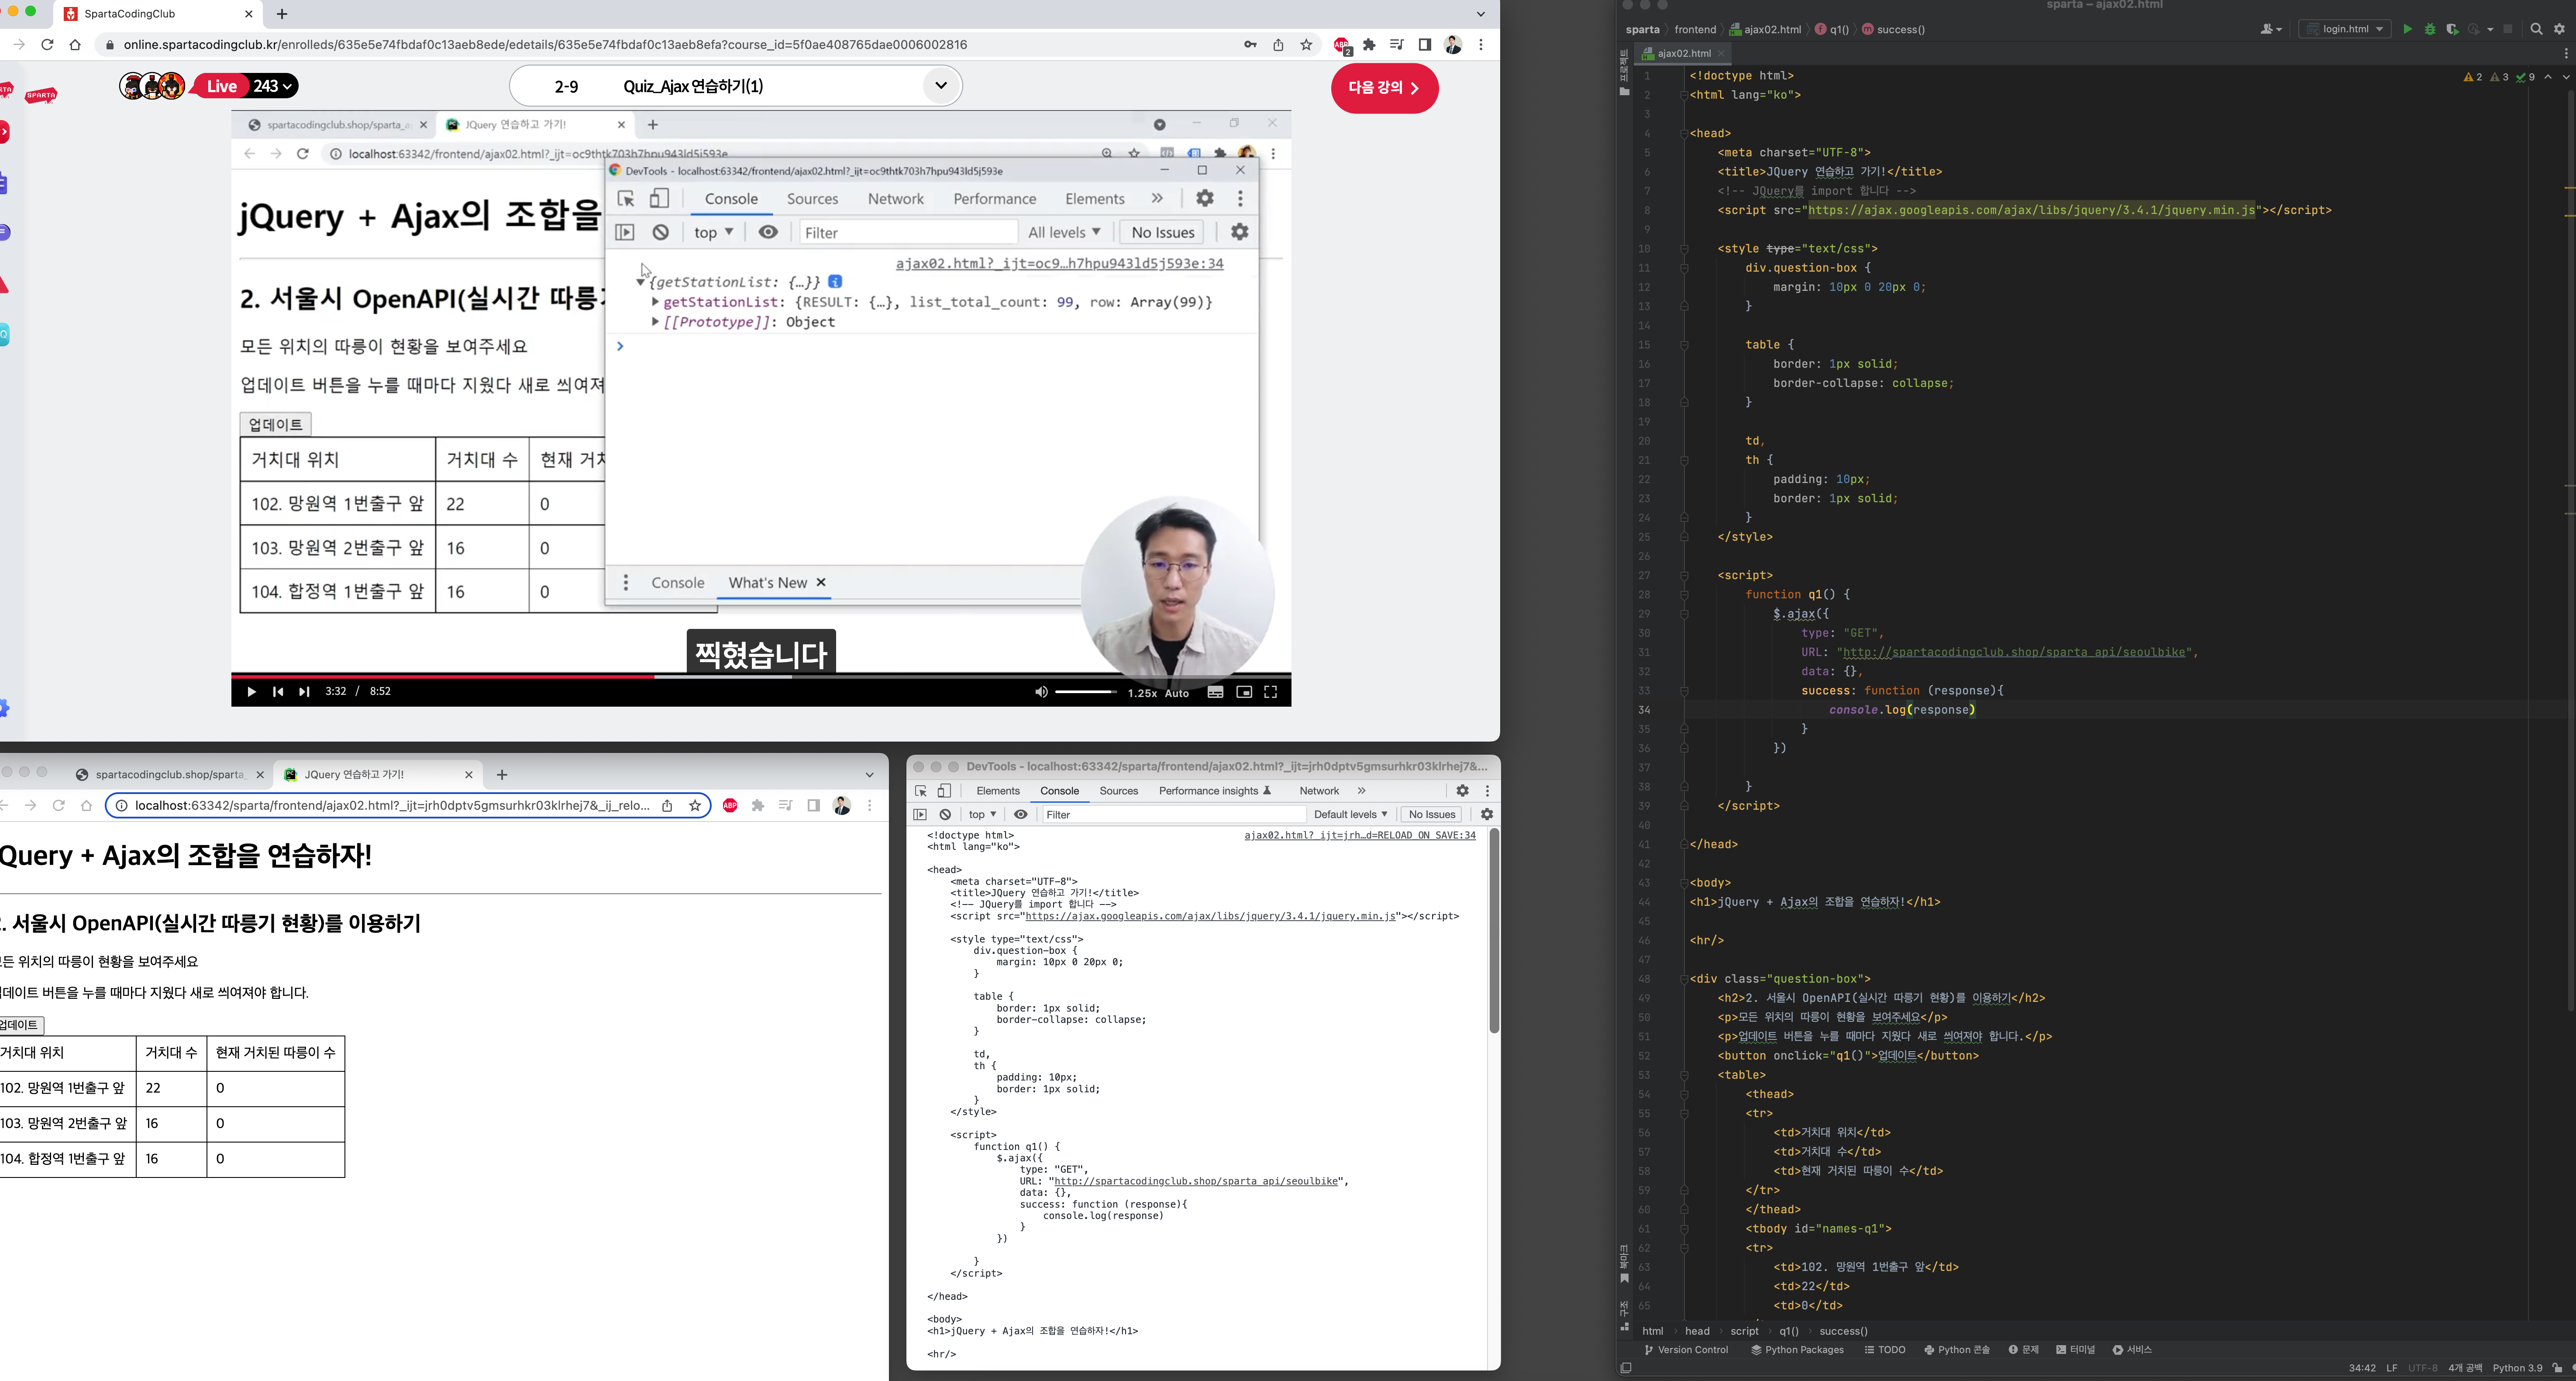Toggle live expression eye in bottom DevTools
The width and height of the screenshot is (2576, 1381).
tap(1020, 815)
